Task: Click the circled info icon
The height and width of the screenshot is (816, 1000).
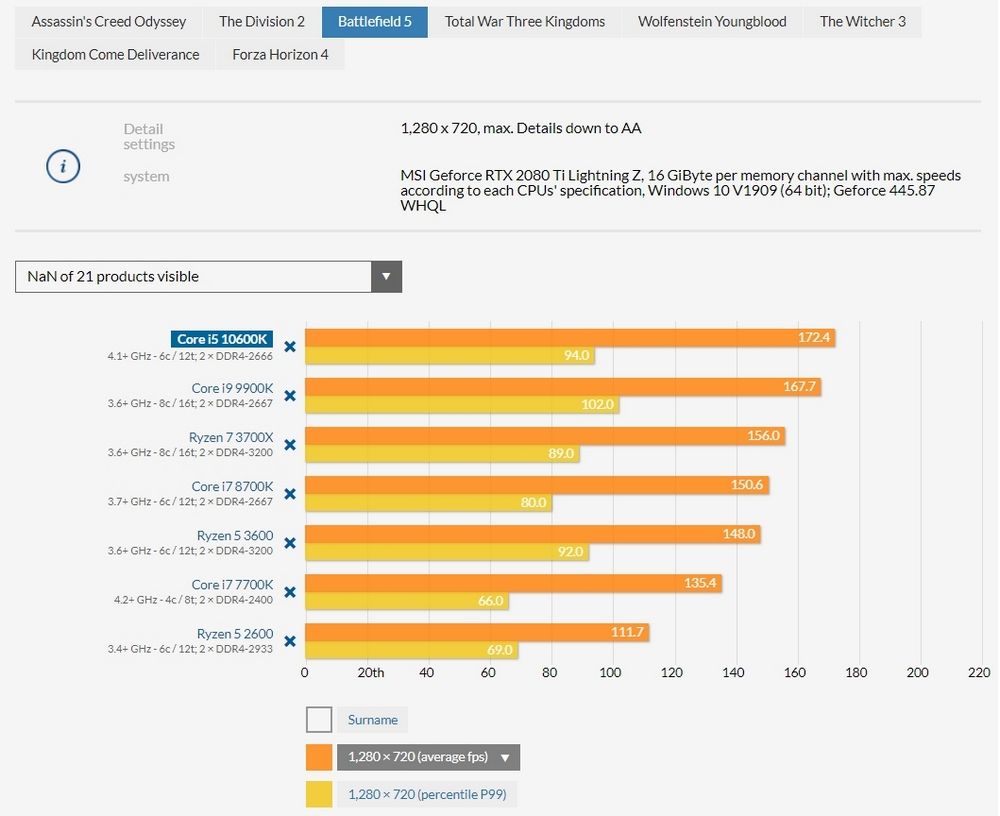Action: coord(63,167)
